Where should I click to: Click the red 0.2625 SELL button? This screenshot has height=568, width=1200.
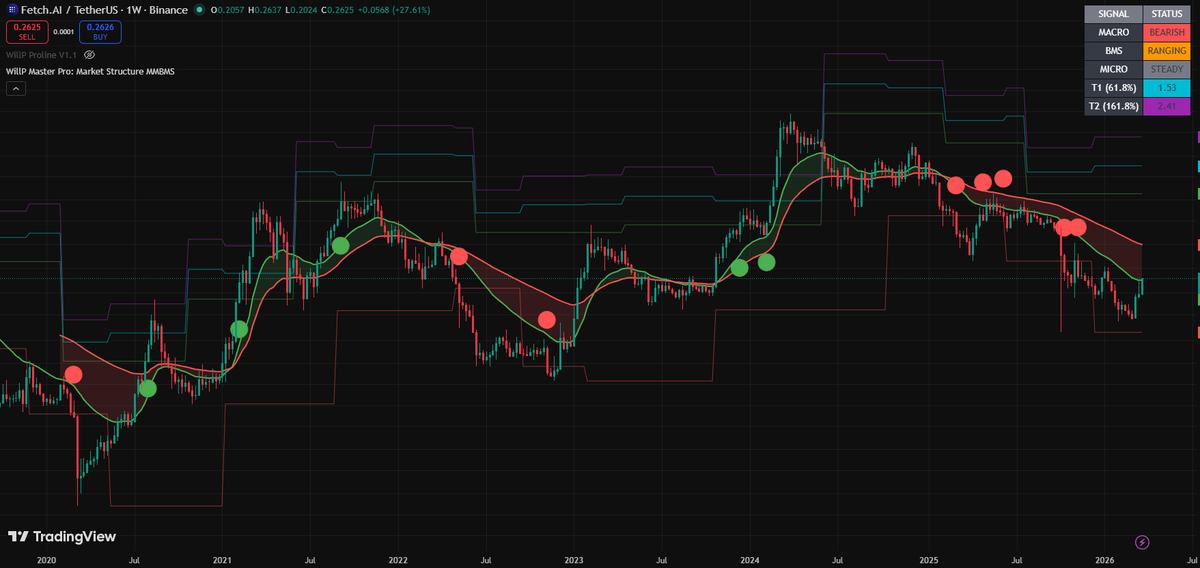(x=27, y=32)
